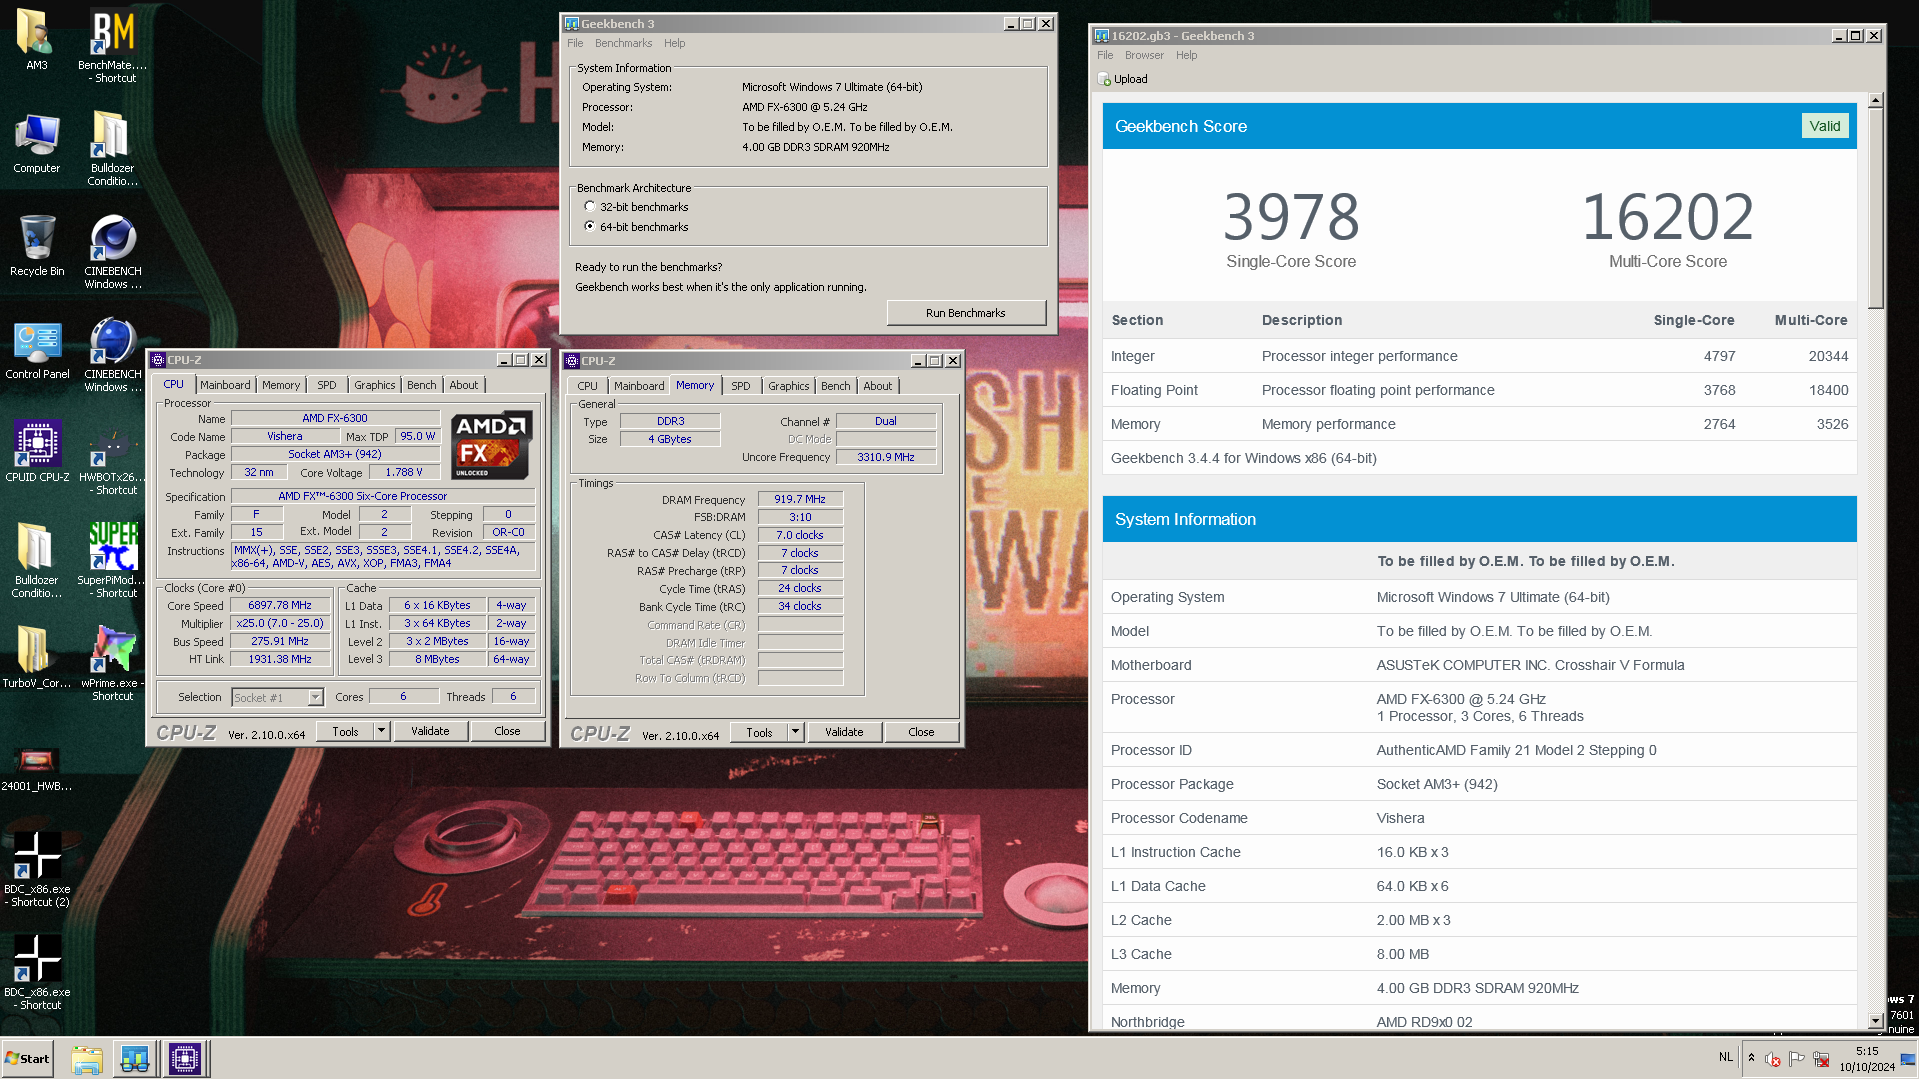Screen dimensions: 1919x1079
Task: Switch to CPU tab in right CPU-Z
Action: click(588, 386)
